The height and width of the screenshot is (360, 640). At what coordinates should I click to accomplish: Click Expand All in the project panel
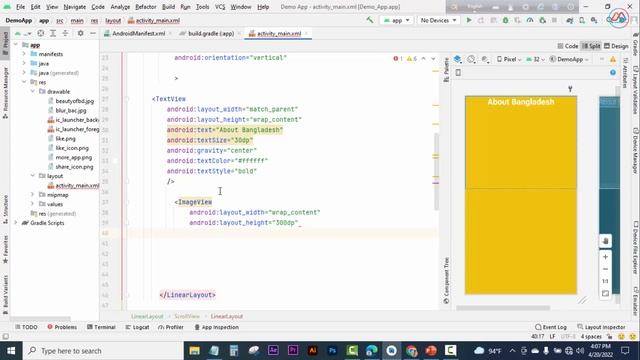(53, 33)
